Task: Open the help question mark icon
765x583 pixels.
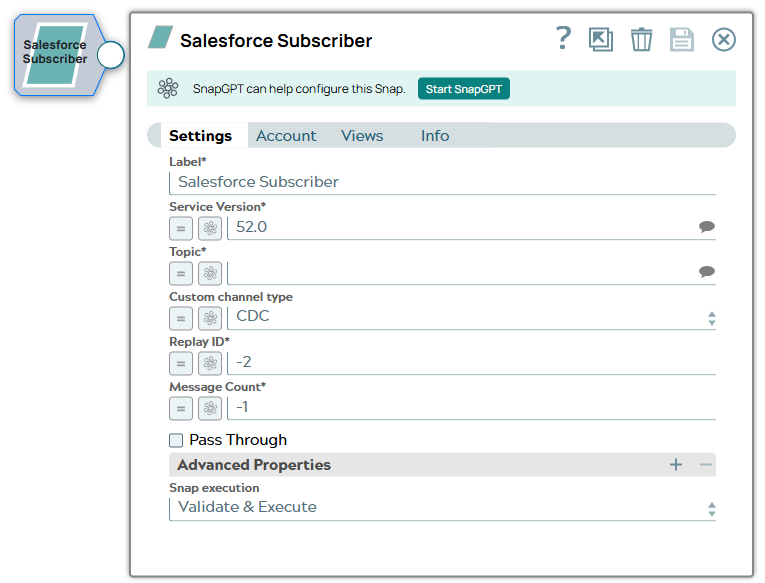Action: click(x=564, y=39)
